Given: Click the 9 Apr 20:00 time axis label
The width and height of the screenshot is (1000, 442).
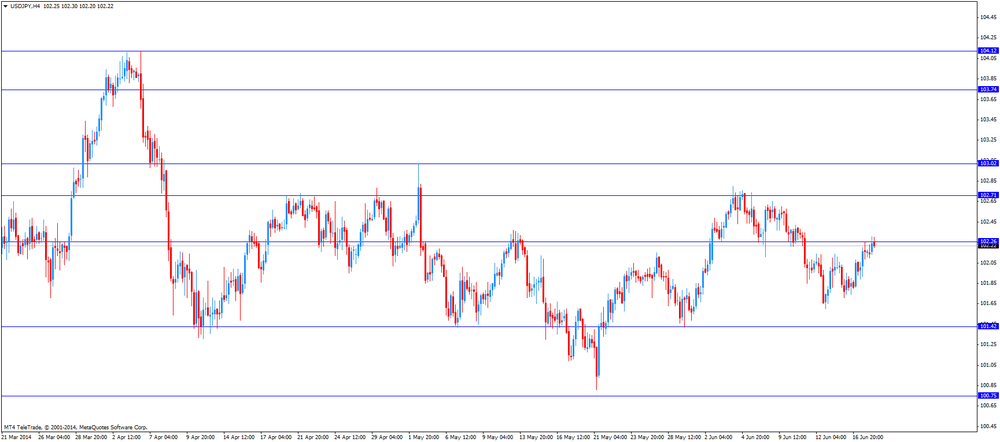Looking at the screenshot, I should tap(201, 437).
